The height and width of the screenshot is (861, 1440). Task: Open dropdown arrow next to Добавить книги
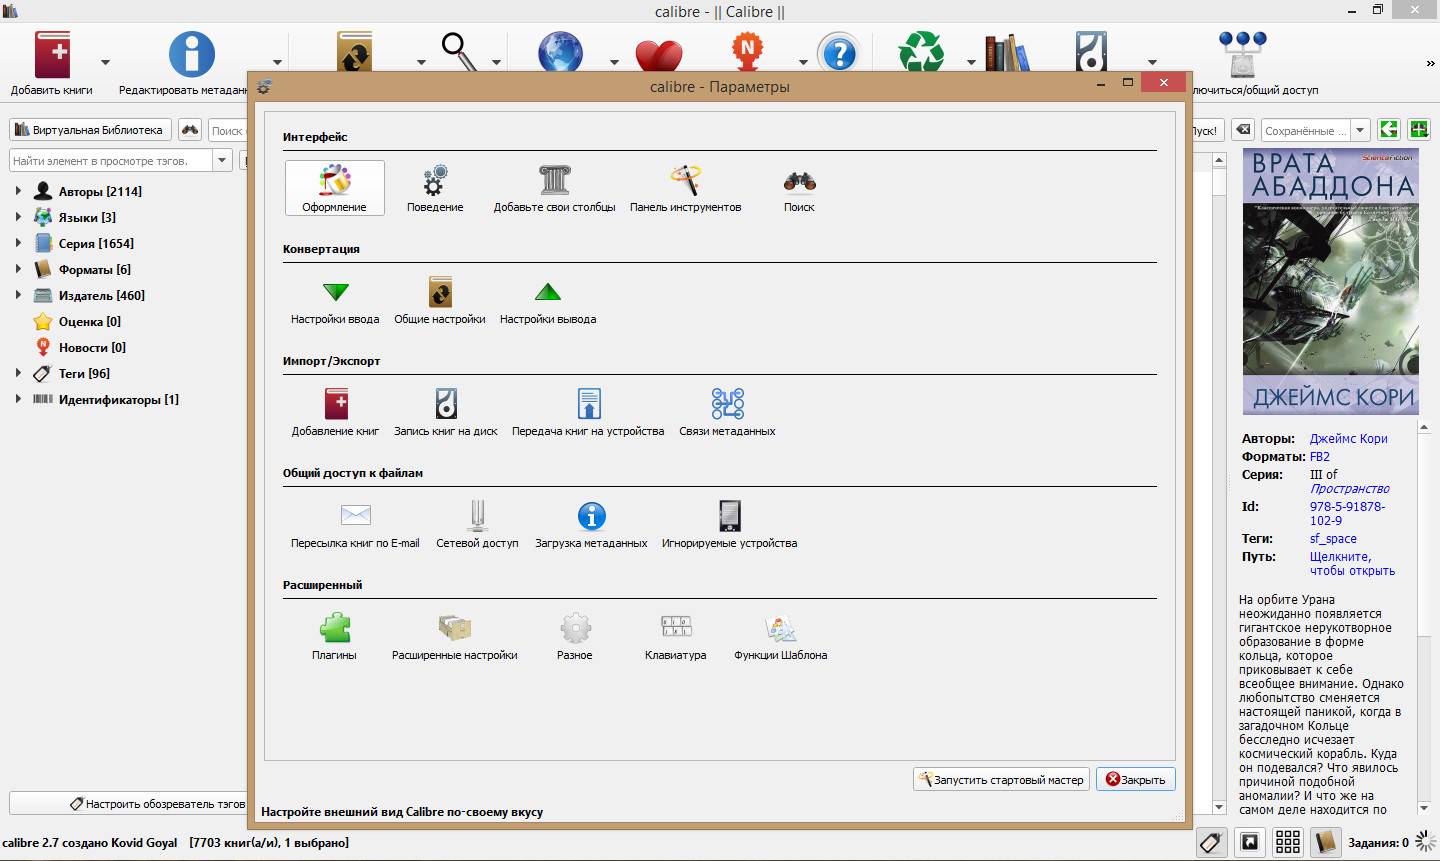pos(105,63)
